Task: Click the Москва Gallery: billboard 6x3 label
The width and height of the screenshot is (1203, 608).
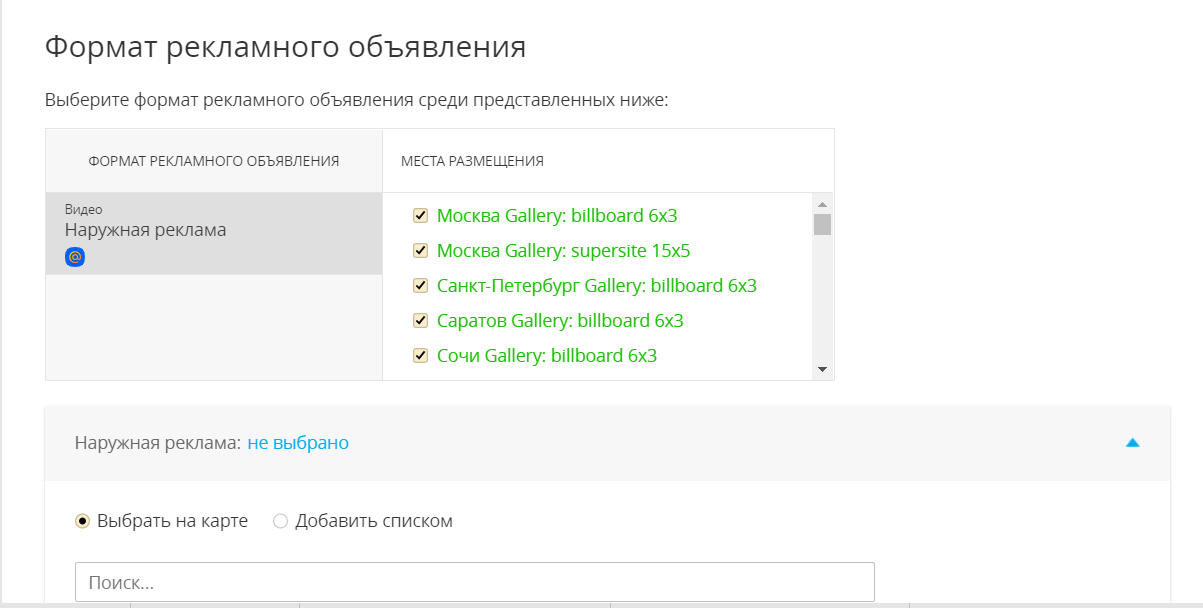Action: [557, 215]
